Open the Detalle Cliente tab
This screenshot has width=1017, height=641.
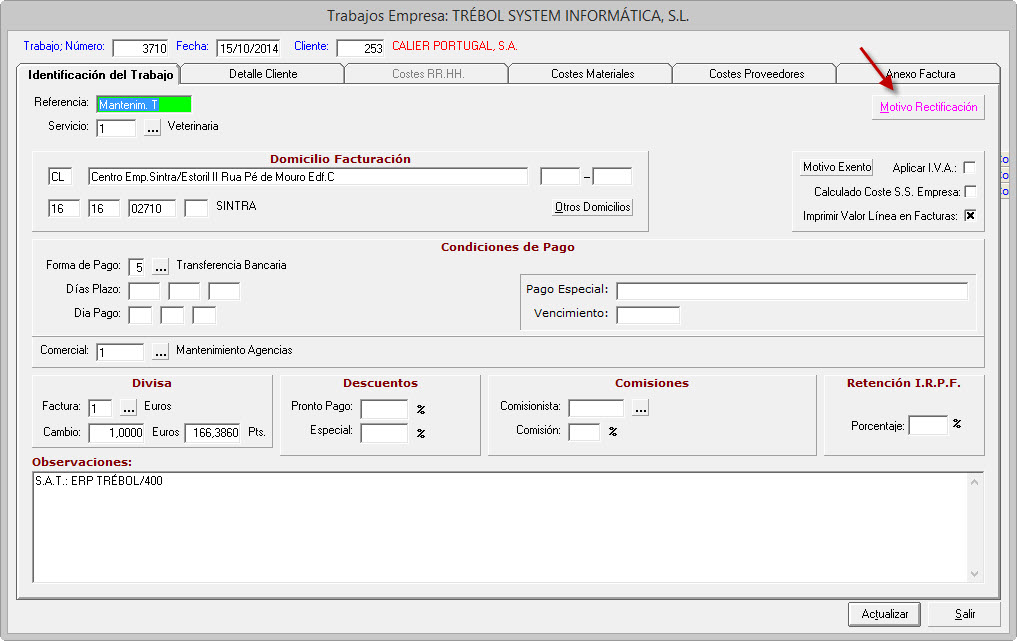click(x=263, y=74)
